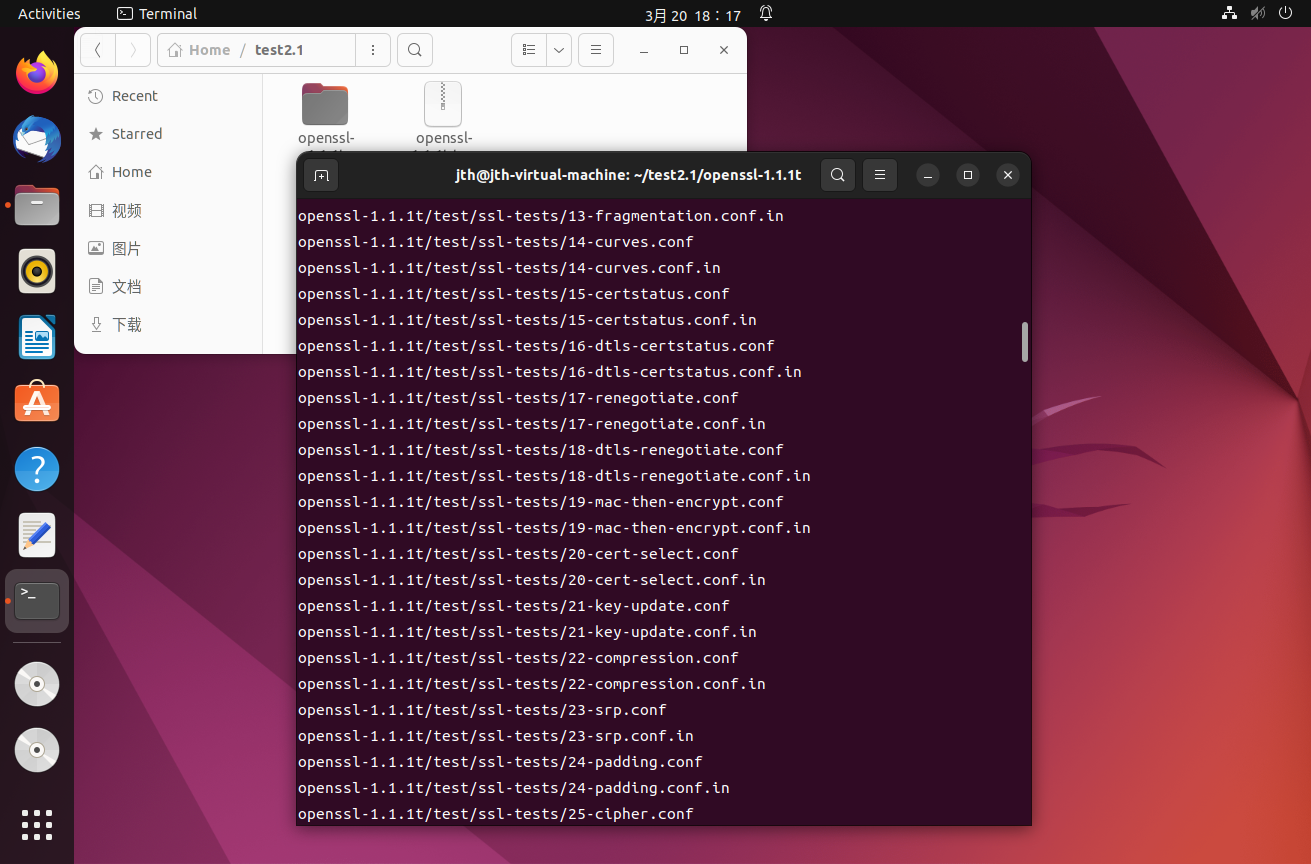Open the clock and calendar panel
1311x864 pixels.
pos(693,14)
